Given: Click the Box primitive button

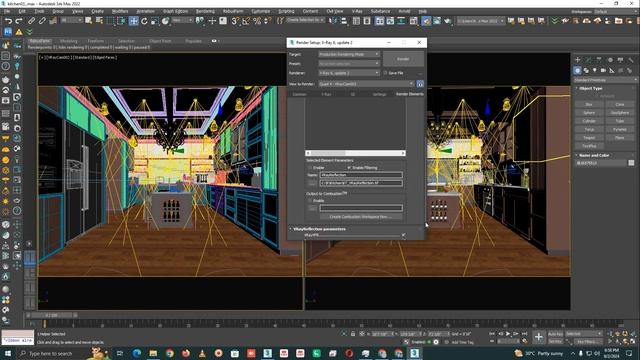Looking at the screenshot, I should click(589, 104).
